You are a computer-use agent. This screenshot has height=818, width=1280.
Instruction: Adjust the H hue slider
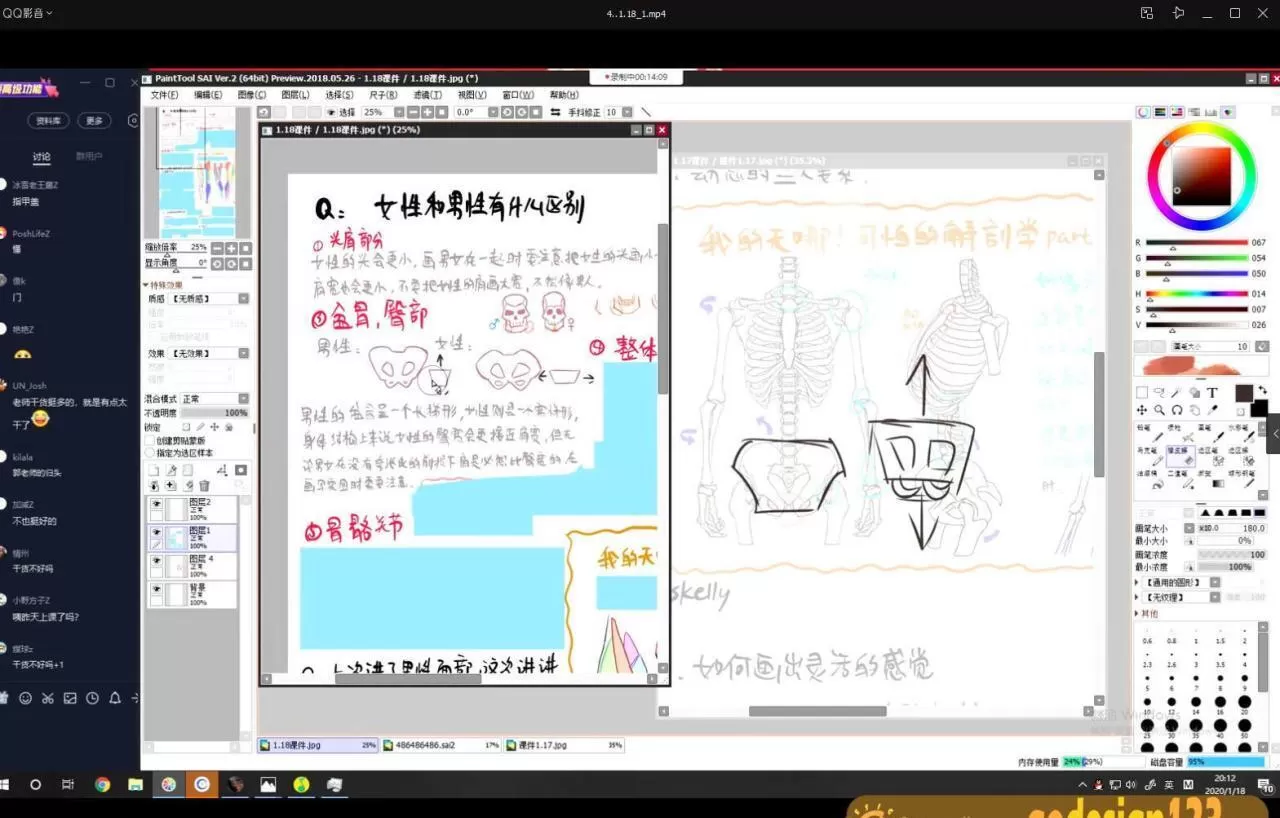click(x=1196, y=294)
